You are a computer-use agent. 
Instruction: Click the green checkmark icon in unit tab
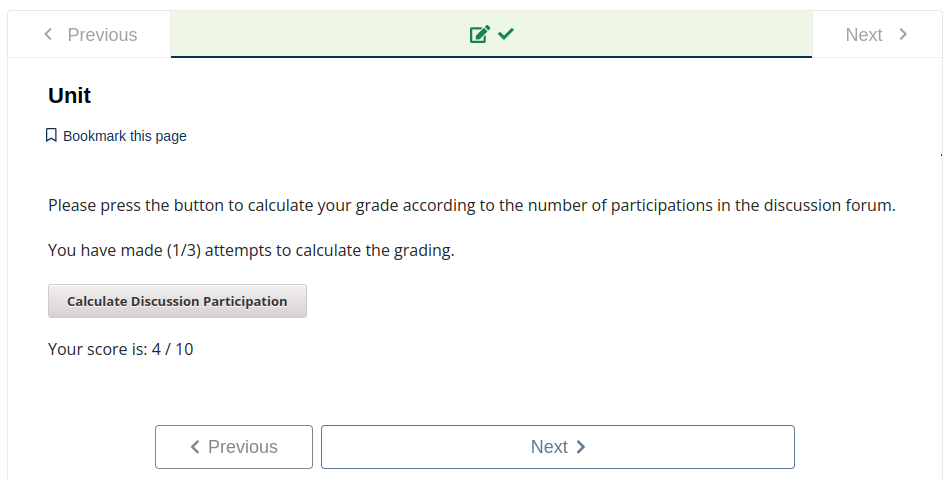[x=505, y=35]
